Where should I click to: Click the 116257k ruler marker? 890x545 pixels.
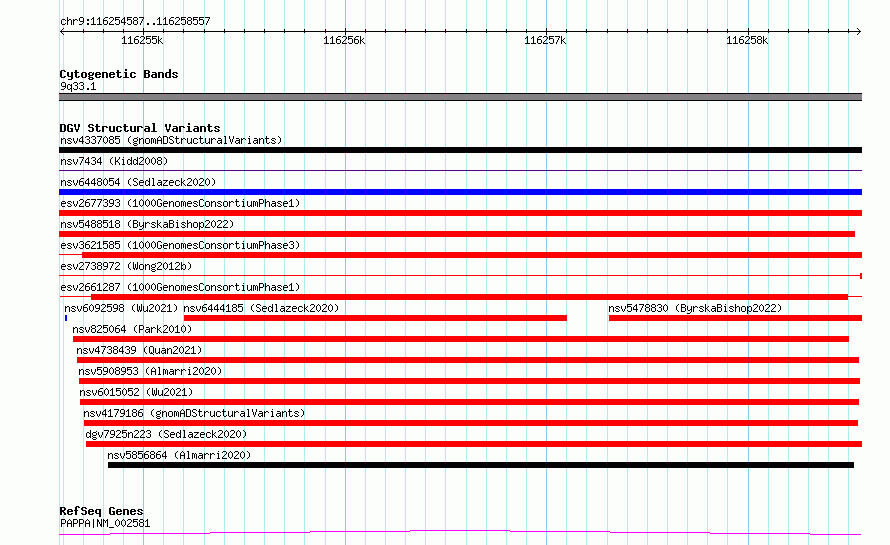[x=545, y=40]
